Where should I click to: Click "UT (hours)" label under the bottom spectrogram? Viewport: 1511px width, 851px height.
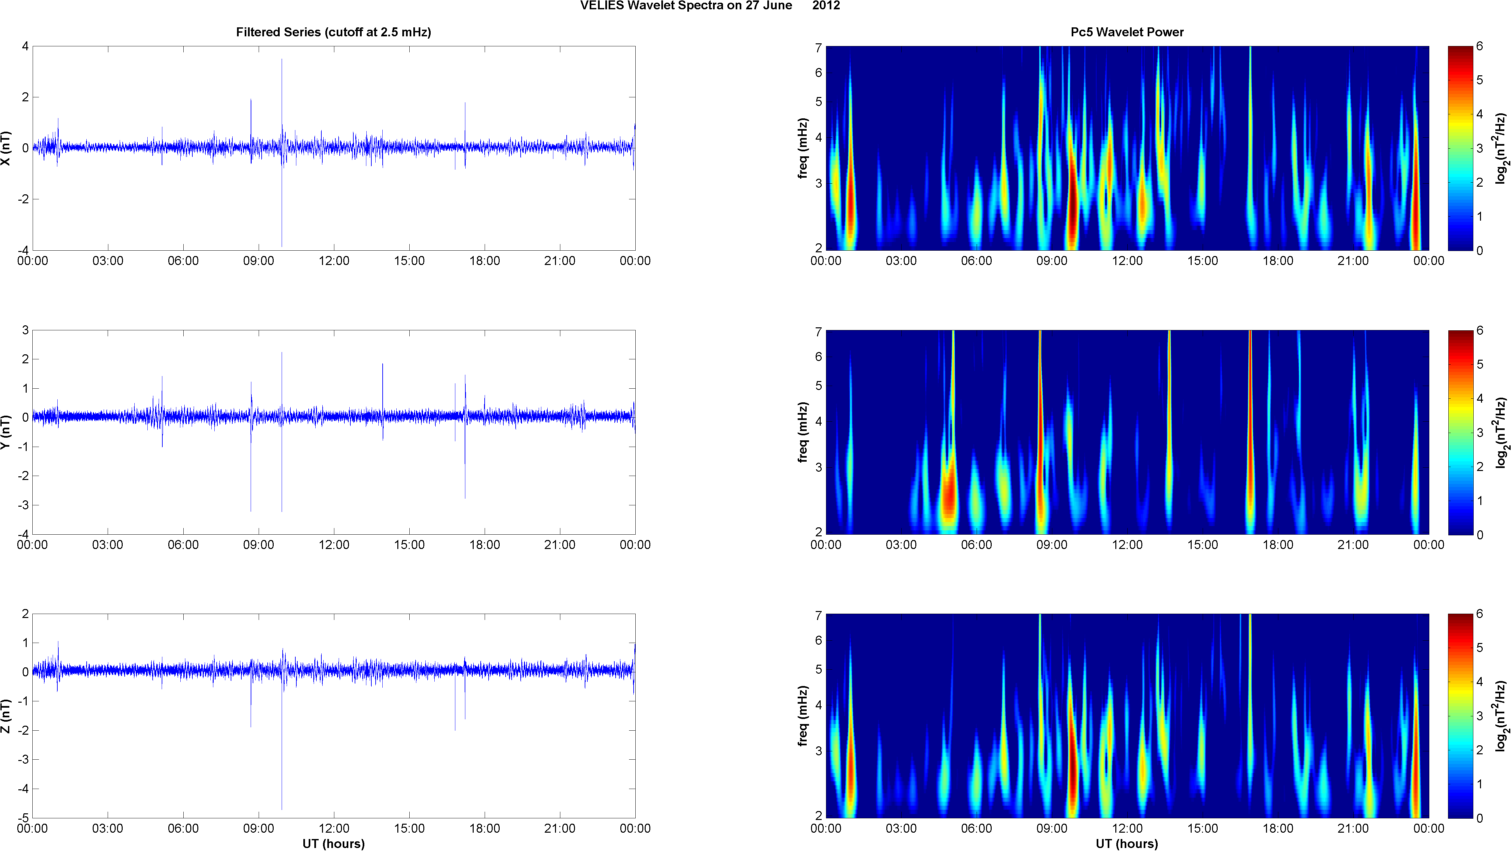[x=1127, y=844]
